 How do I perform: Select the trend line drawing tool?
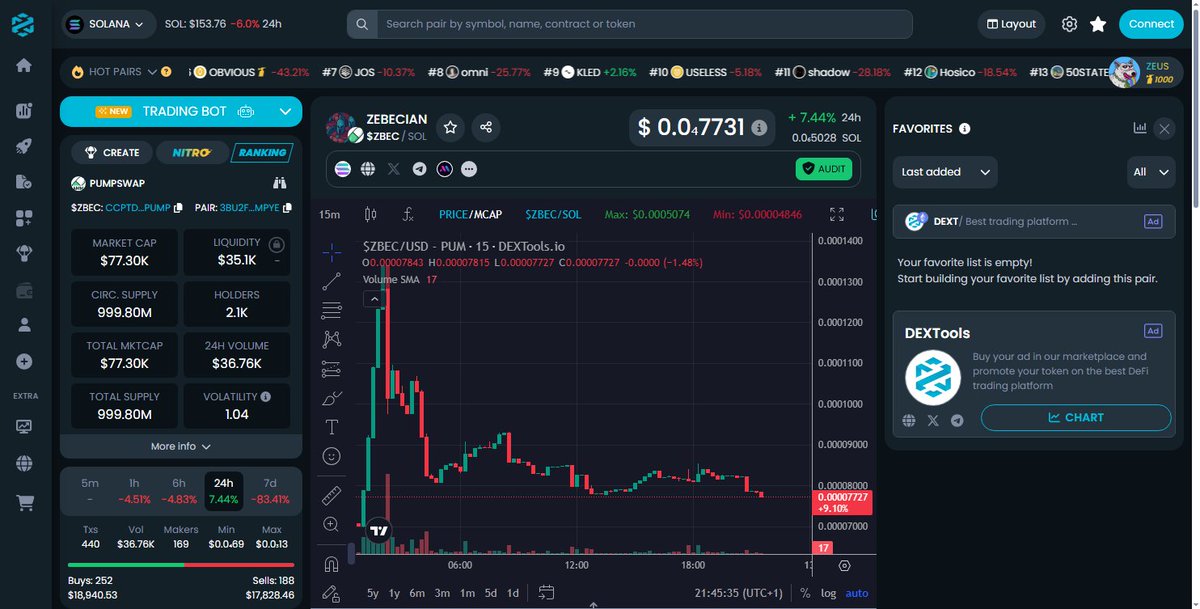[x=331, y=282]
